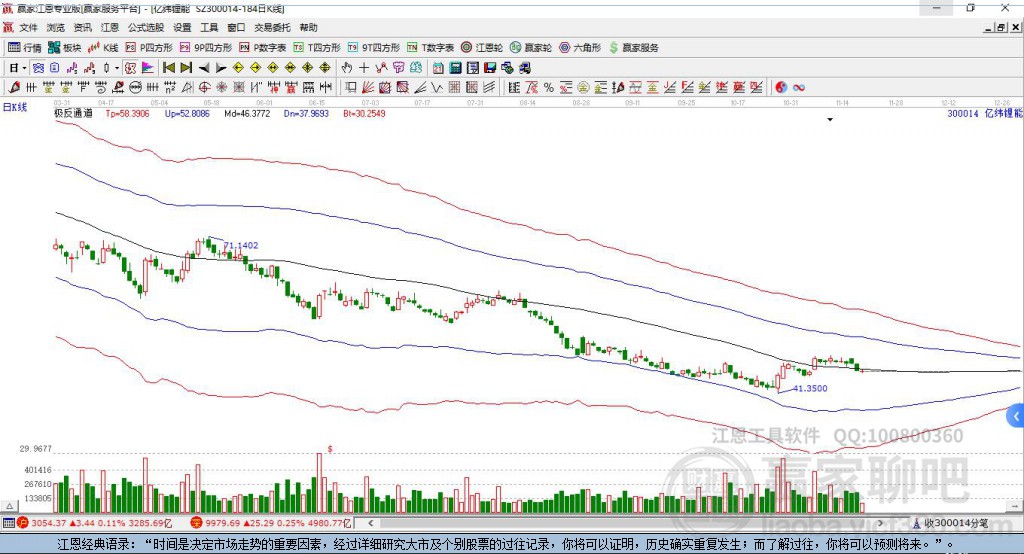The width and height of the screenshot is (1024, 554).
Task: Open the 江恩 menu
Action: click(110, 27)
